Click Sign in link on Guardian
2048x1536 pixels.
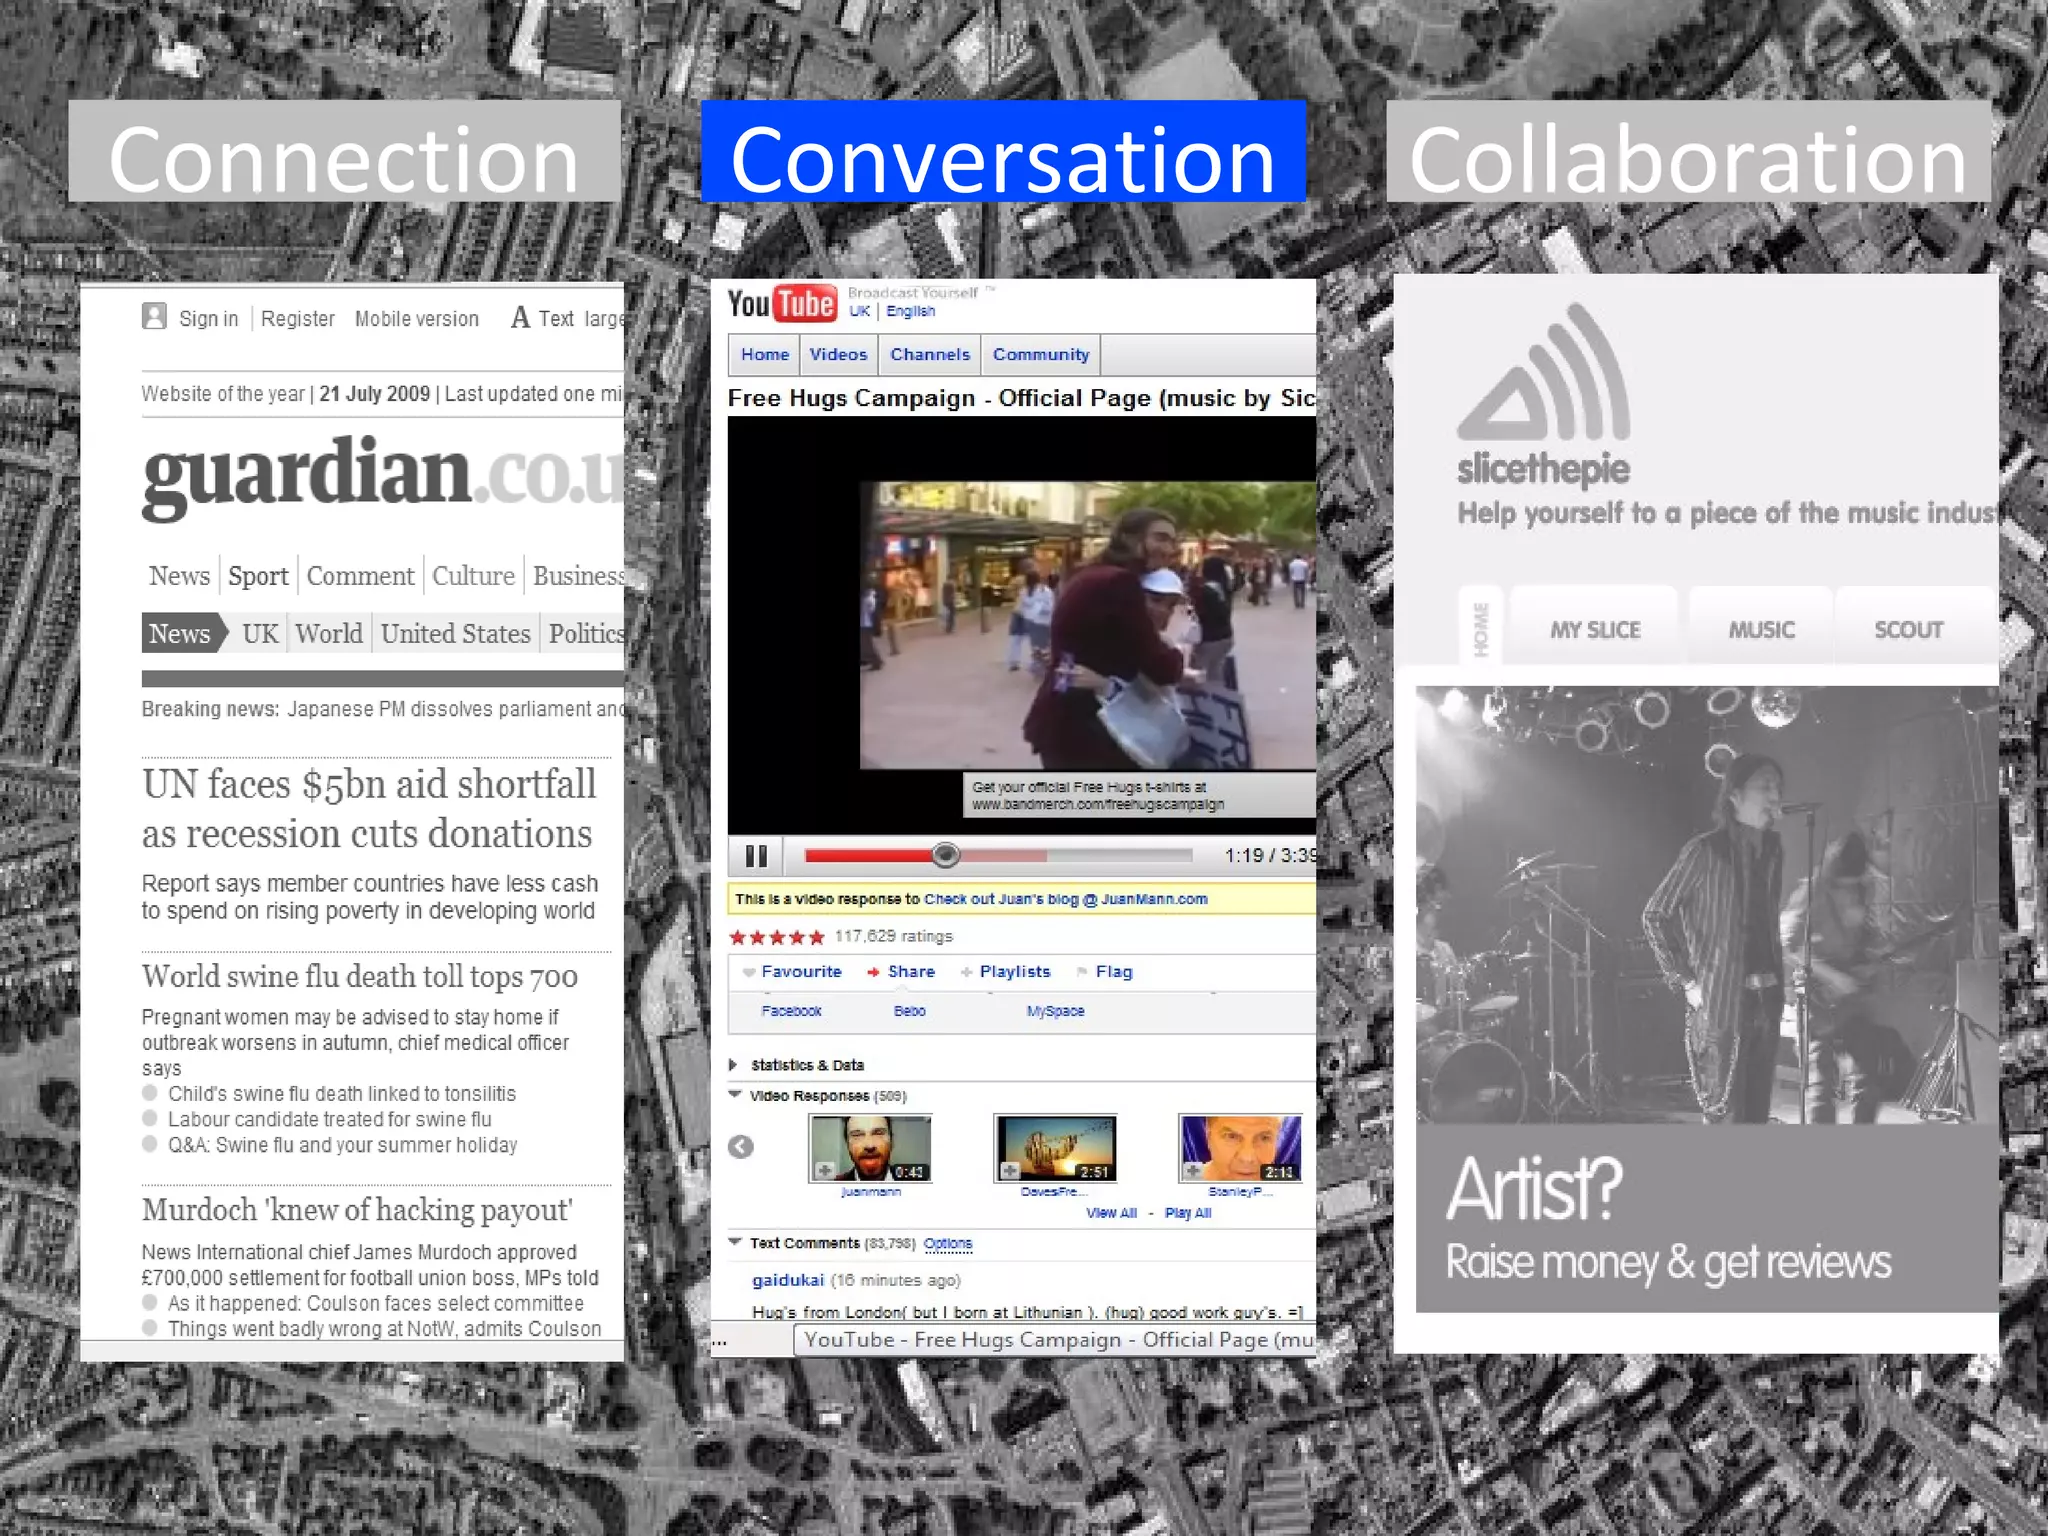pos(208,319)
